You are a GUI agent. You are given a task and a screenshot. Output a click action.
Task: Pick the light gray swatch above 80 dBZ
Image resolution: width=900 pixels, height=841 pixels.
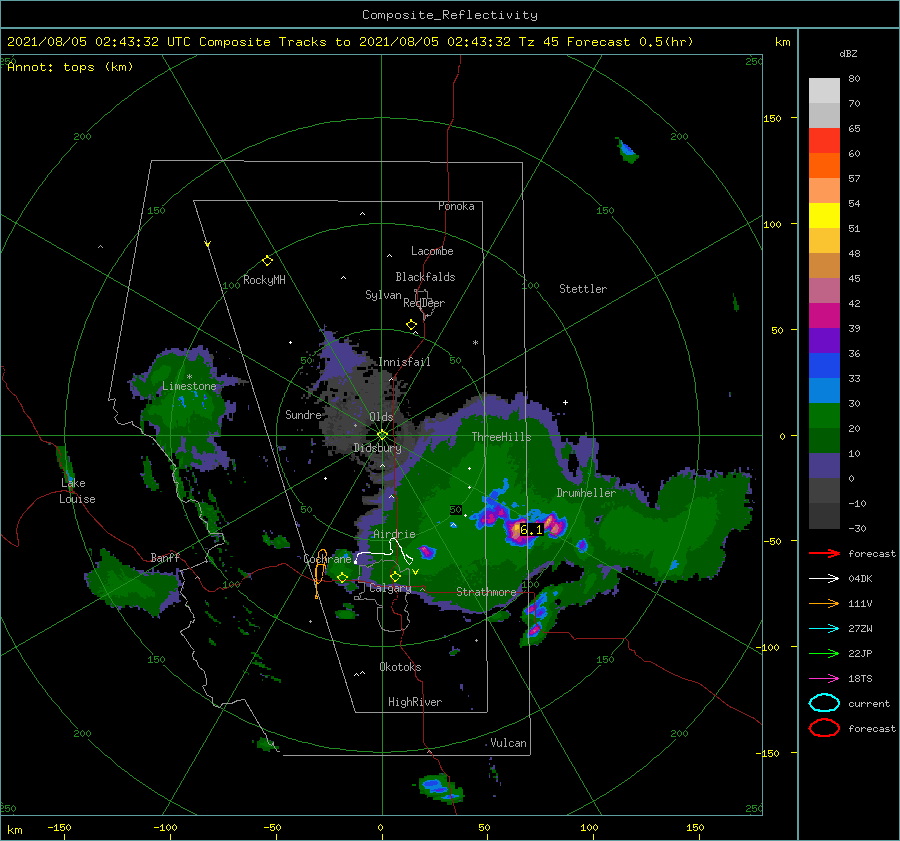tap(824, 91)
